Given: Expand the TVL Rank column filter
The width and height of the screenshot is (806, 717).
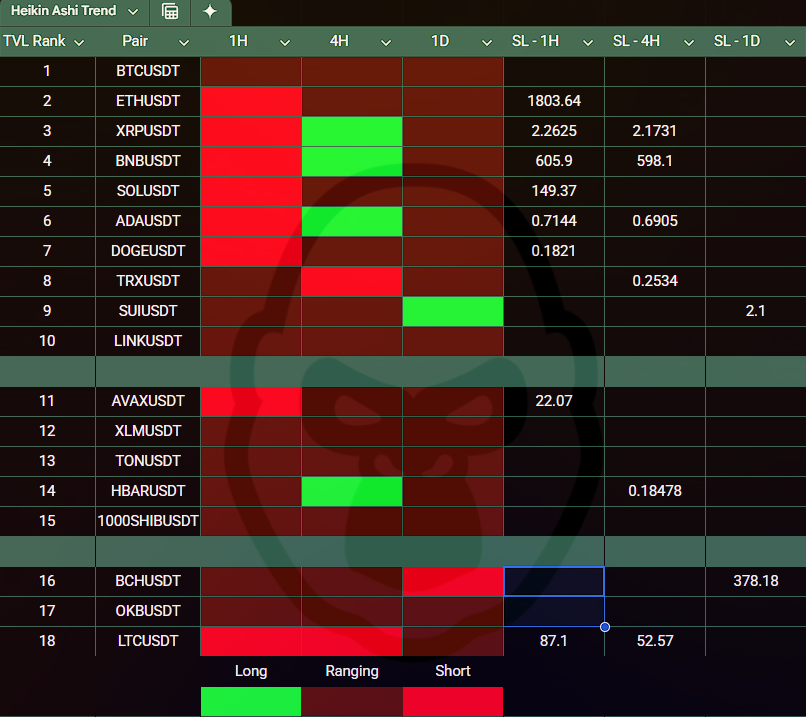Looking at the screenshot, I should click(79, 43).
